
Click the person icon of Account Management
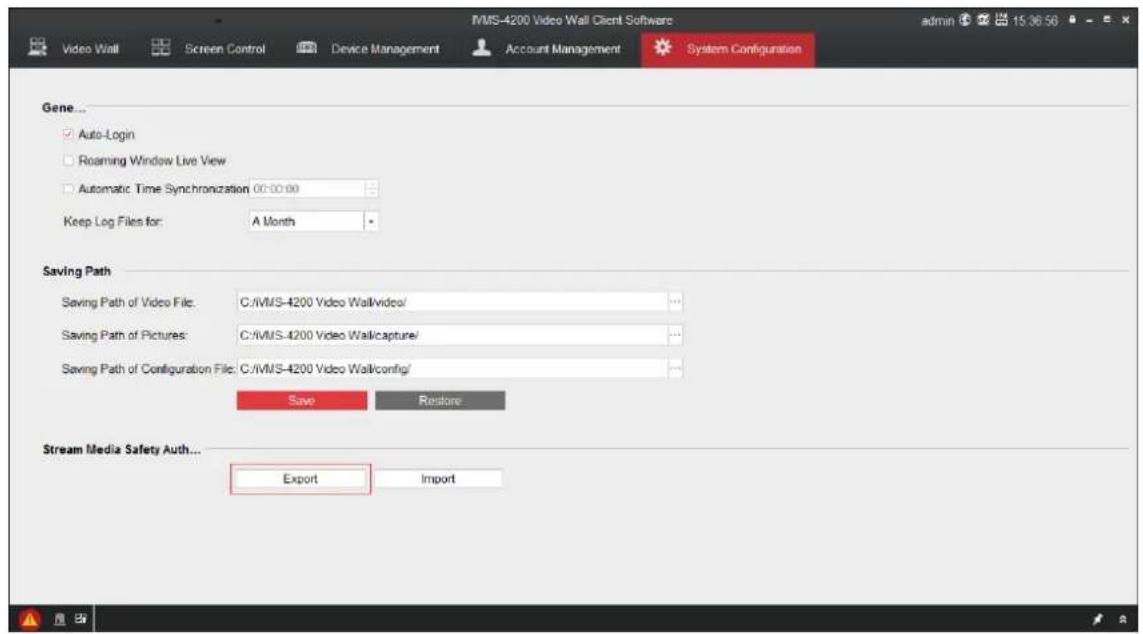[x=481, y=48]
